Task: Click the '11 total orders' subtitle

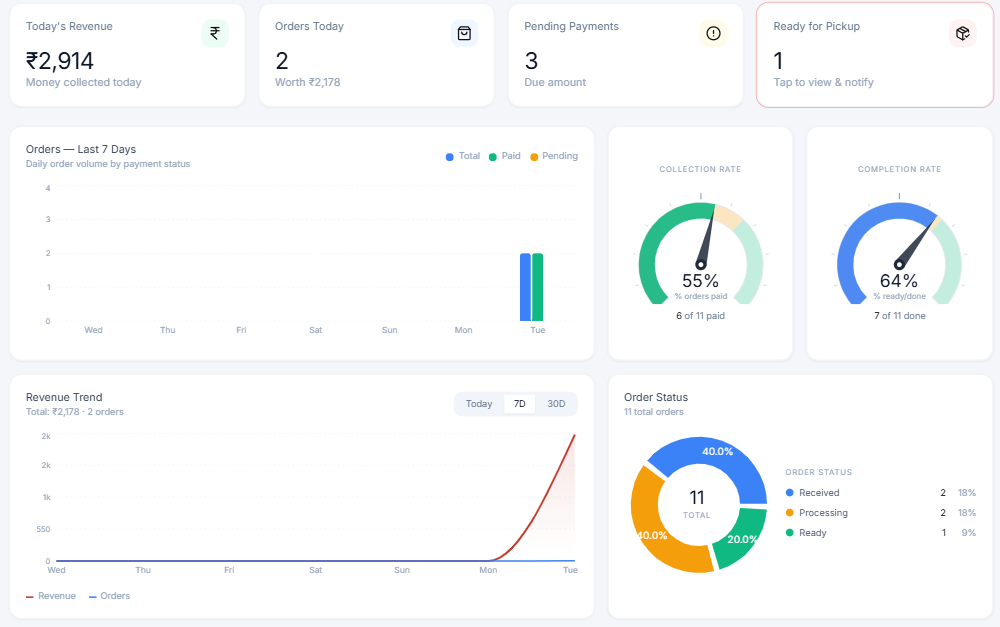Action: [x=654, y=412]
